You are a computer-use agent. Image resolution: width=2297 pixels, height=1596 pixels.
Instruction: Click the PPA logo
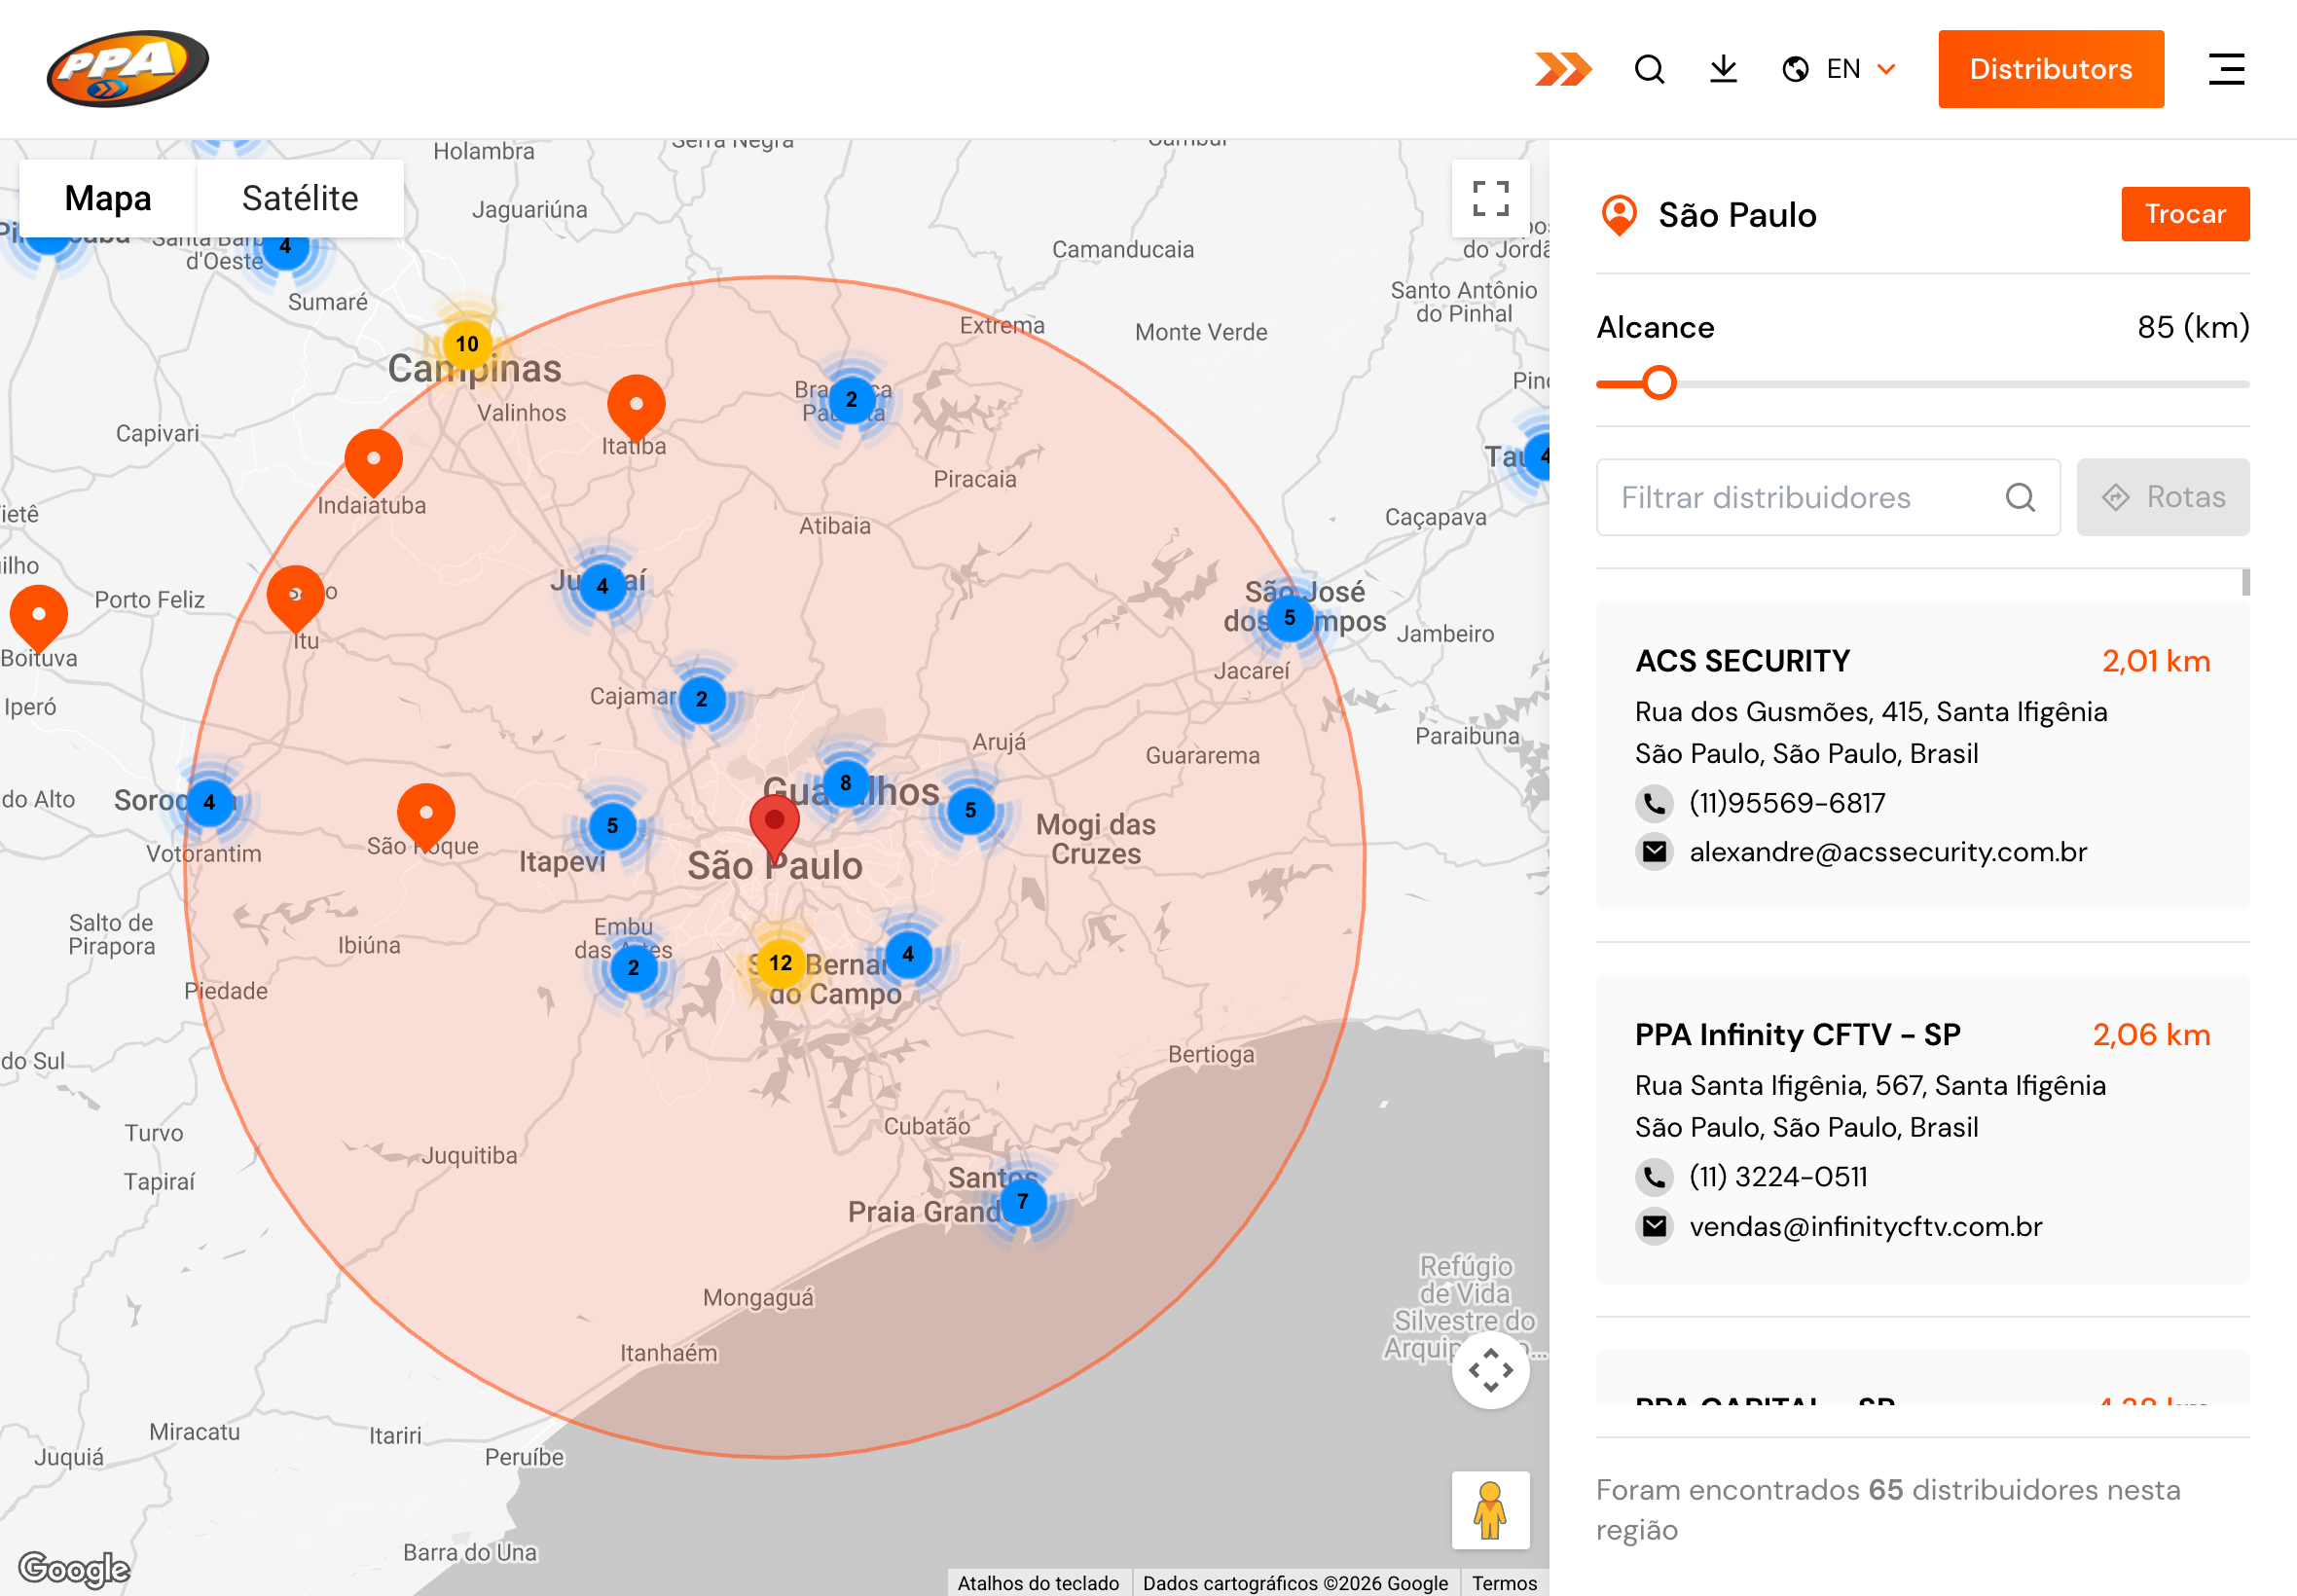click(128, 68)
